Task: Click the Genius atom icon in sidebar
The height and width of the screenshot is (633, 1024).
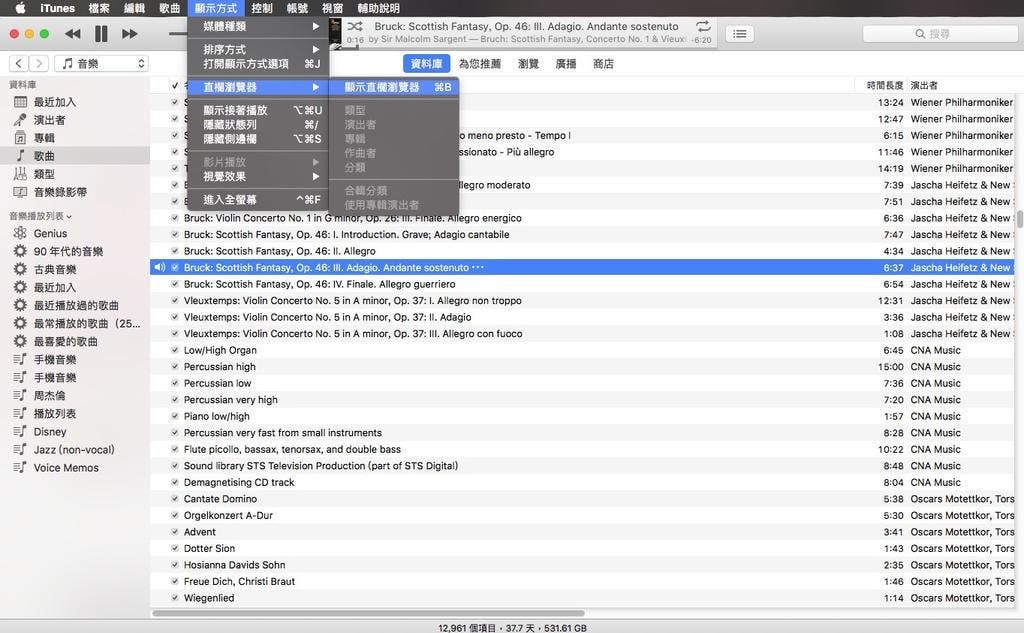Action: click(20, 233)
